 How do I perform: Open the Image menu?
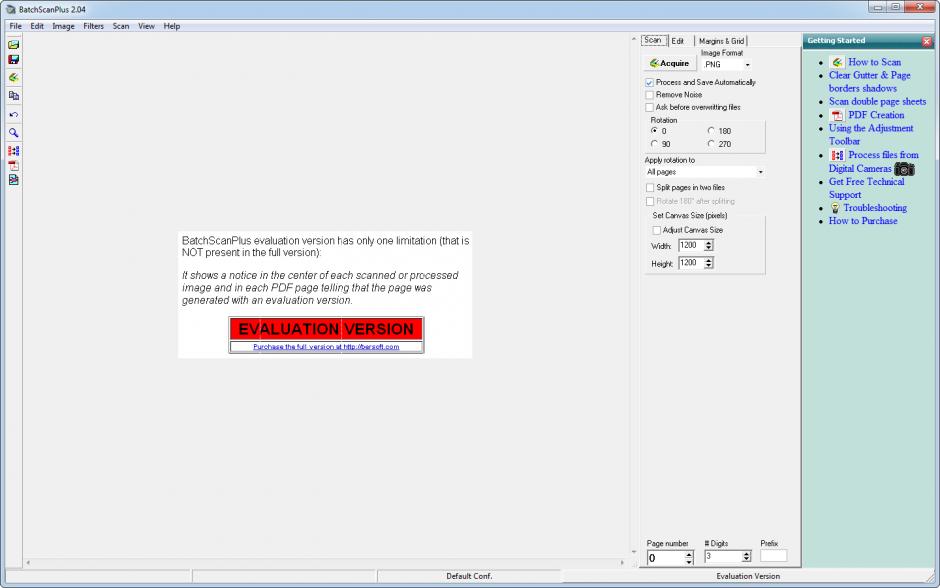click(63, 26)
